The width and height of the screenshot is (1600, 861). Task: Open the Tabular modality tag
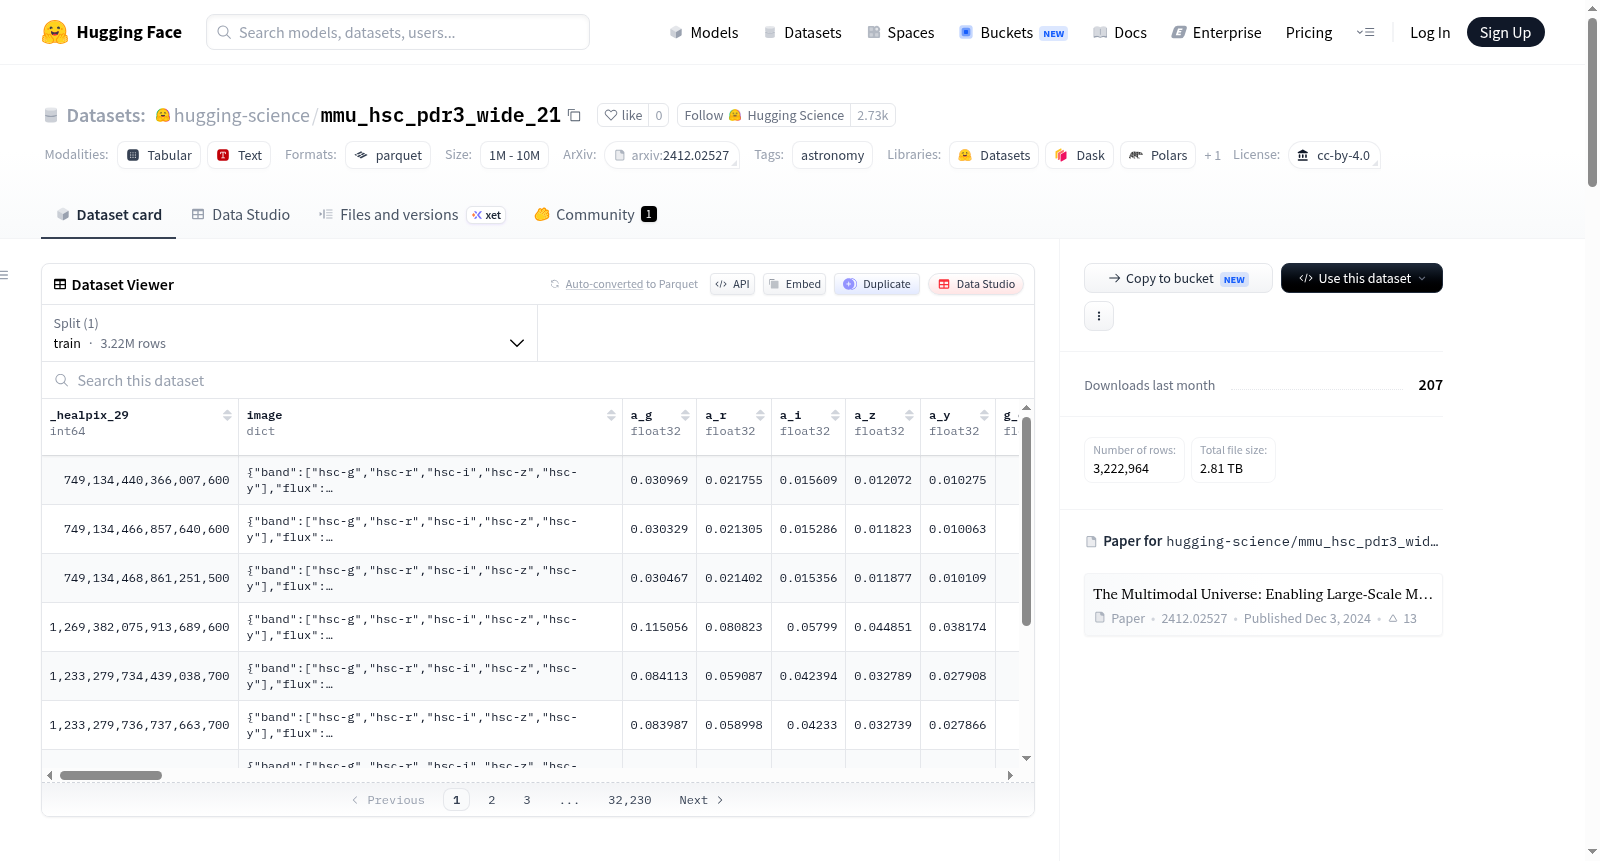click(x=159, y=155)
